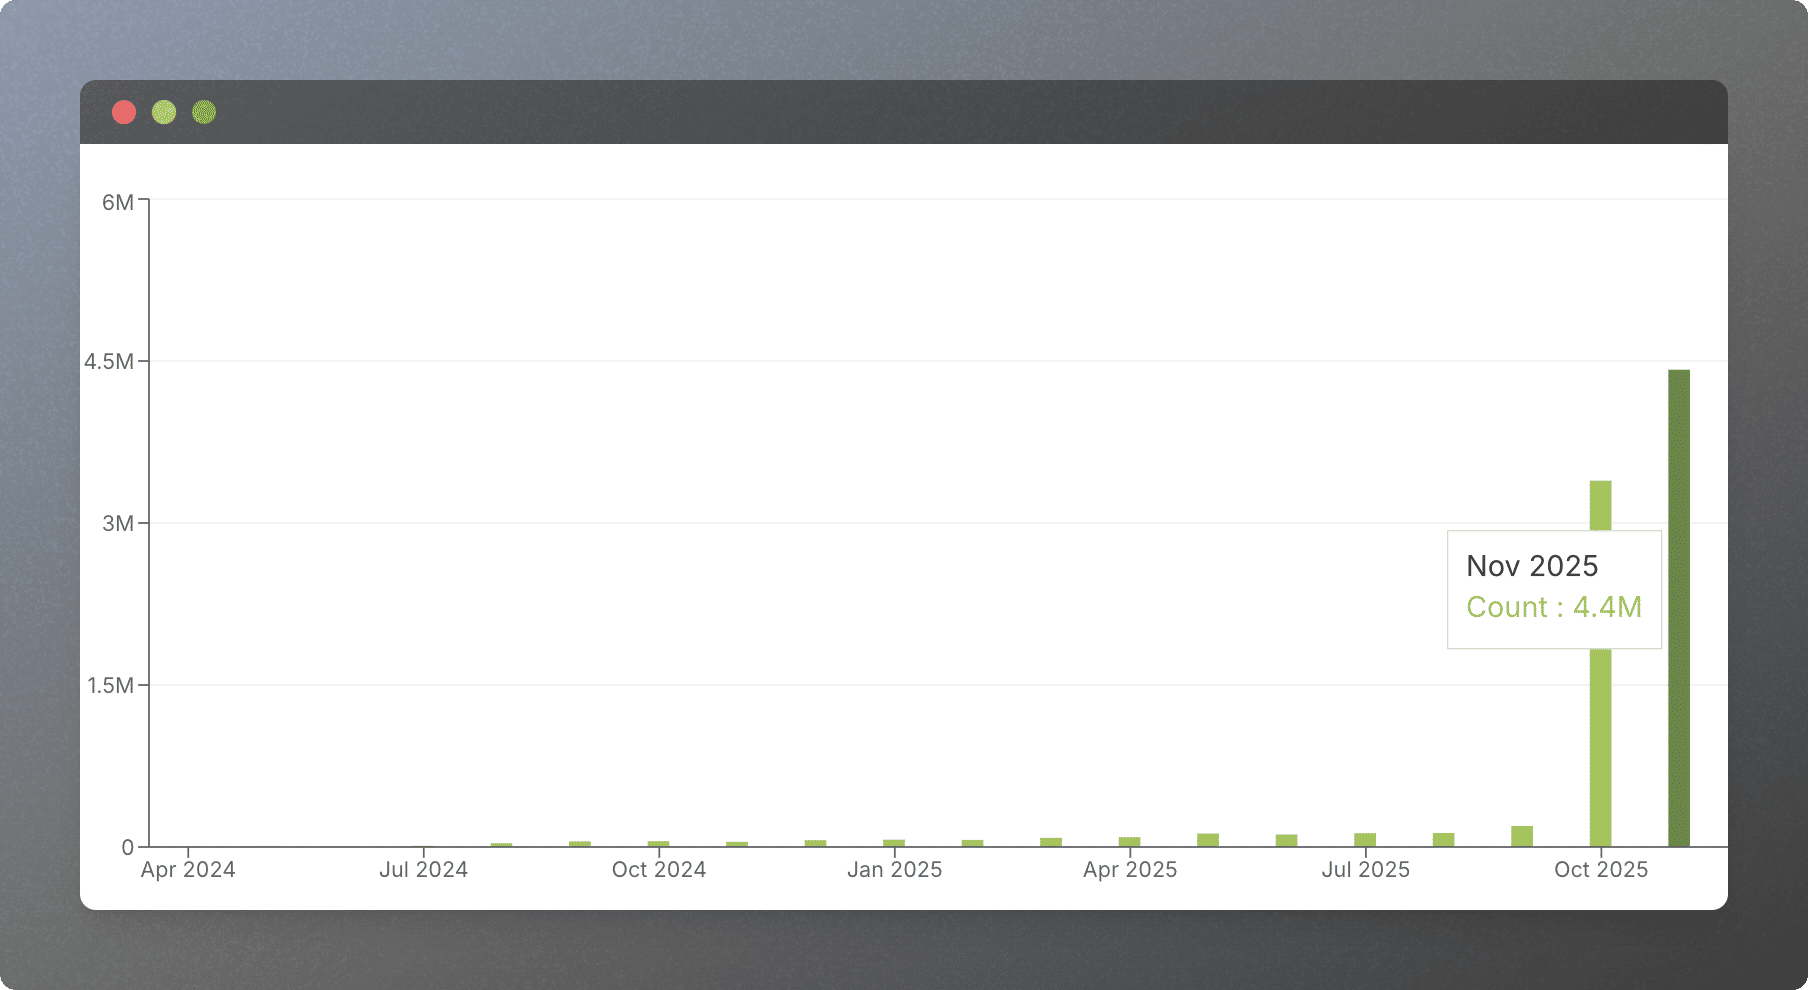Click the Apr 2024 x-axis label
1808x990 pixels.
point(188,870)
